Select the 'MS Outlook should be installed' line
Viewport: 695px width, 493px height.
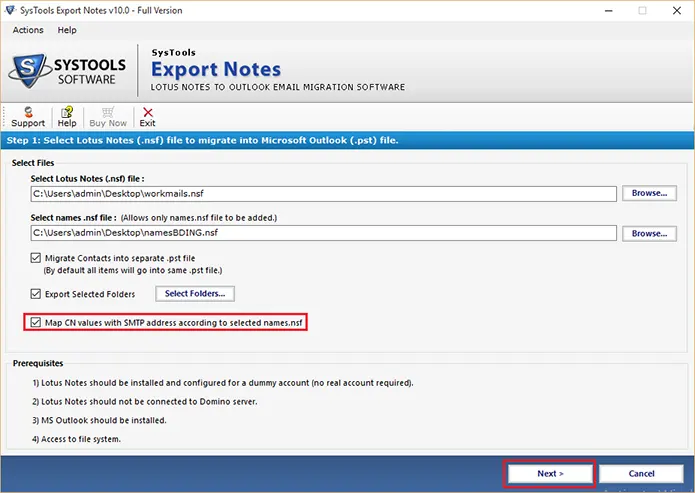pos(99,420)
